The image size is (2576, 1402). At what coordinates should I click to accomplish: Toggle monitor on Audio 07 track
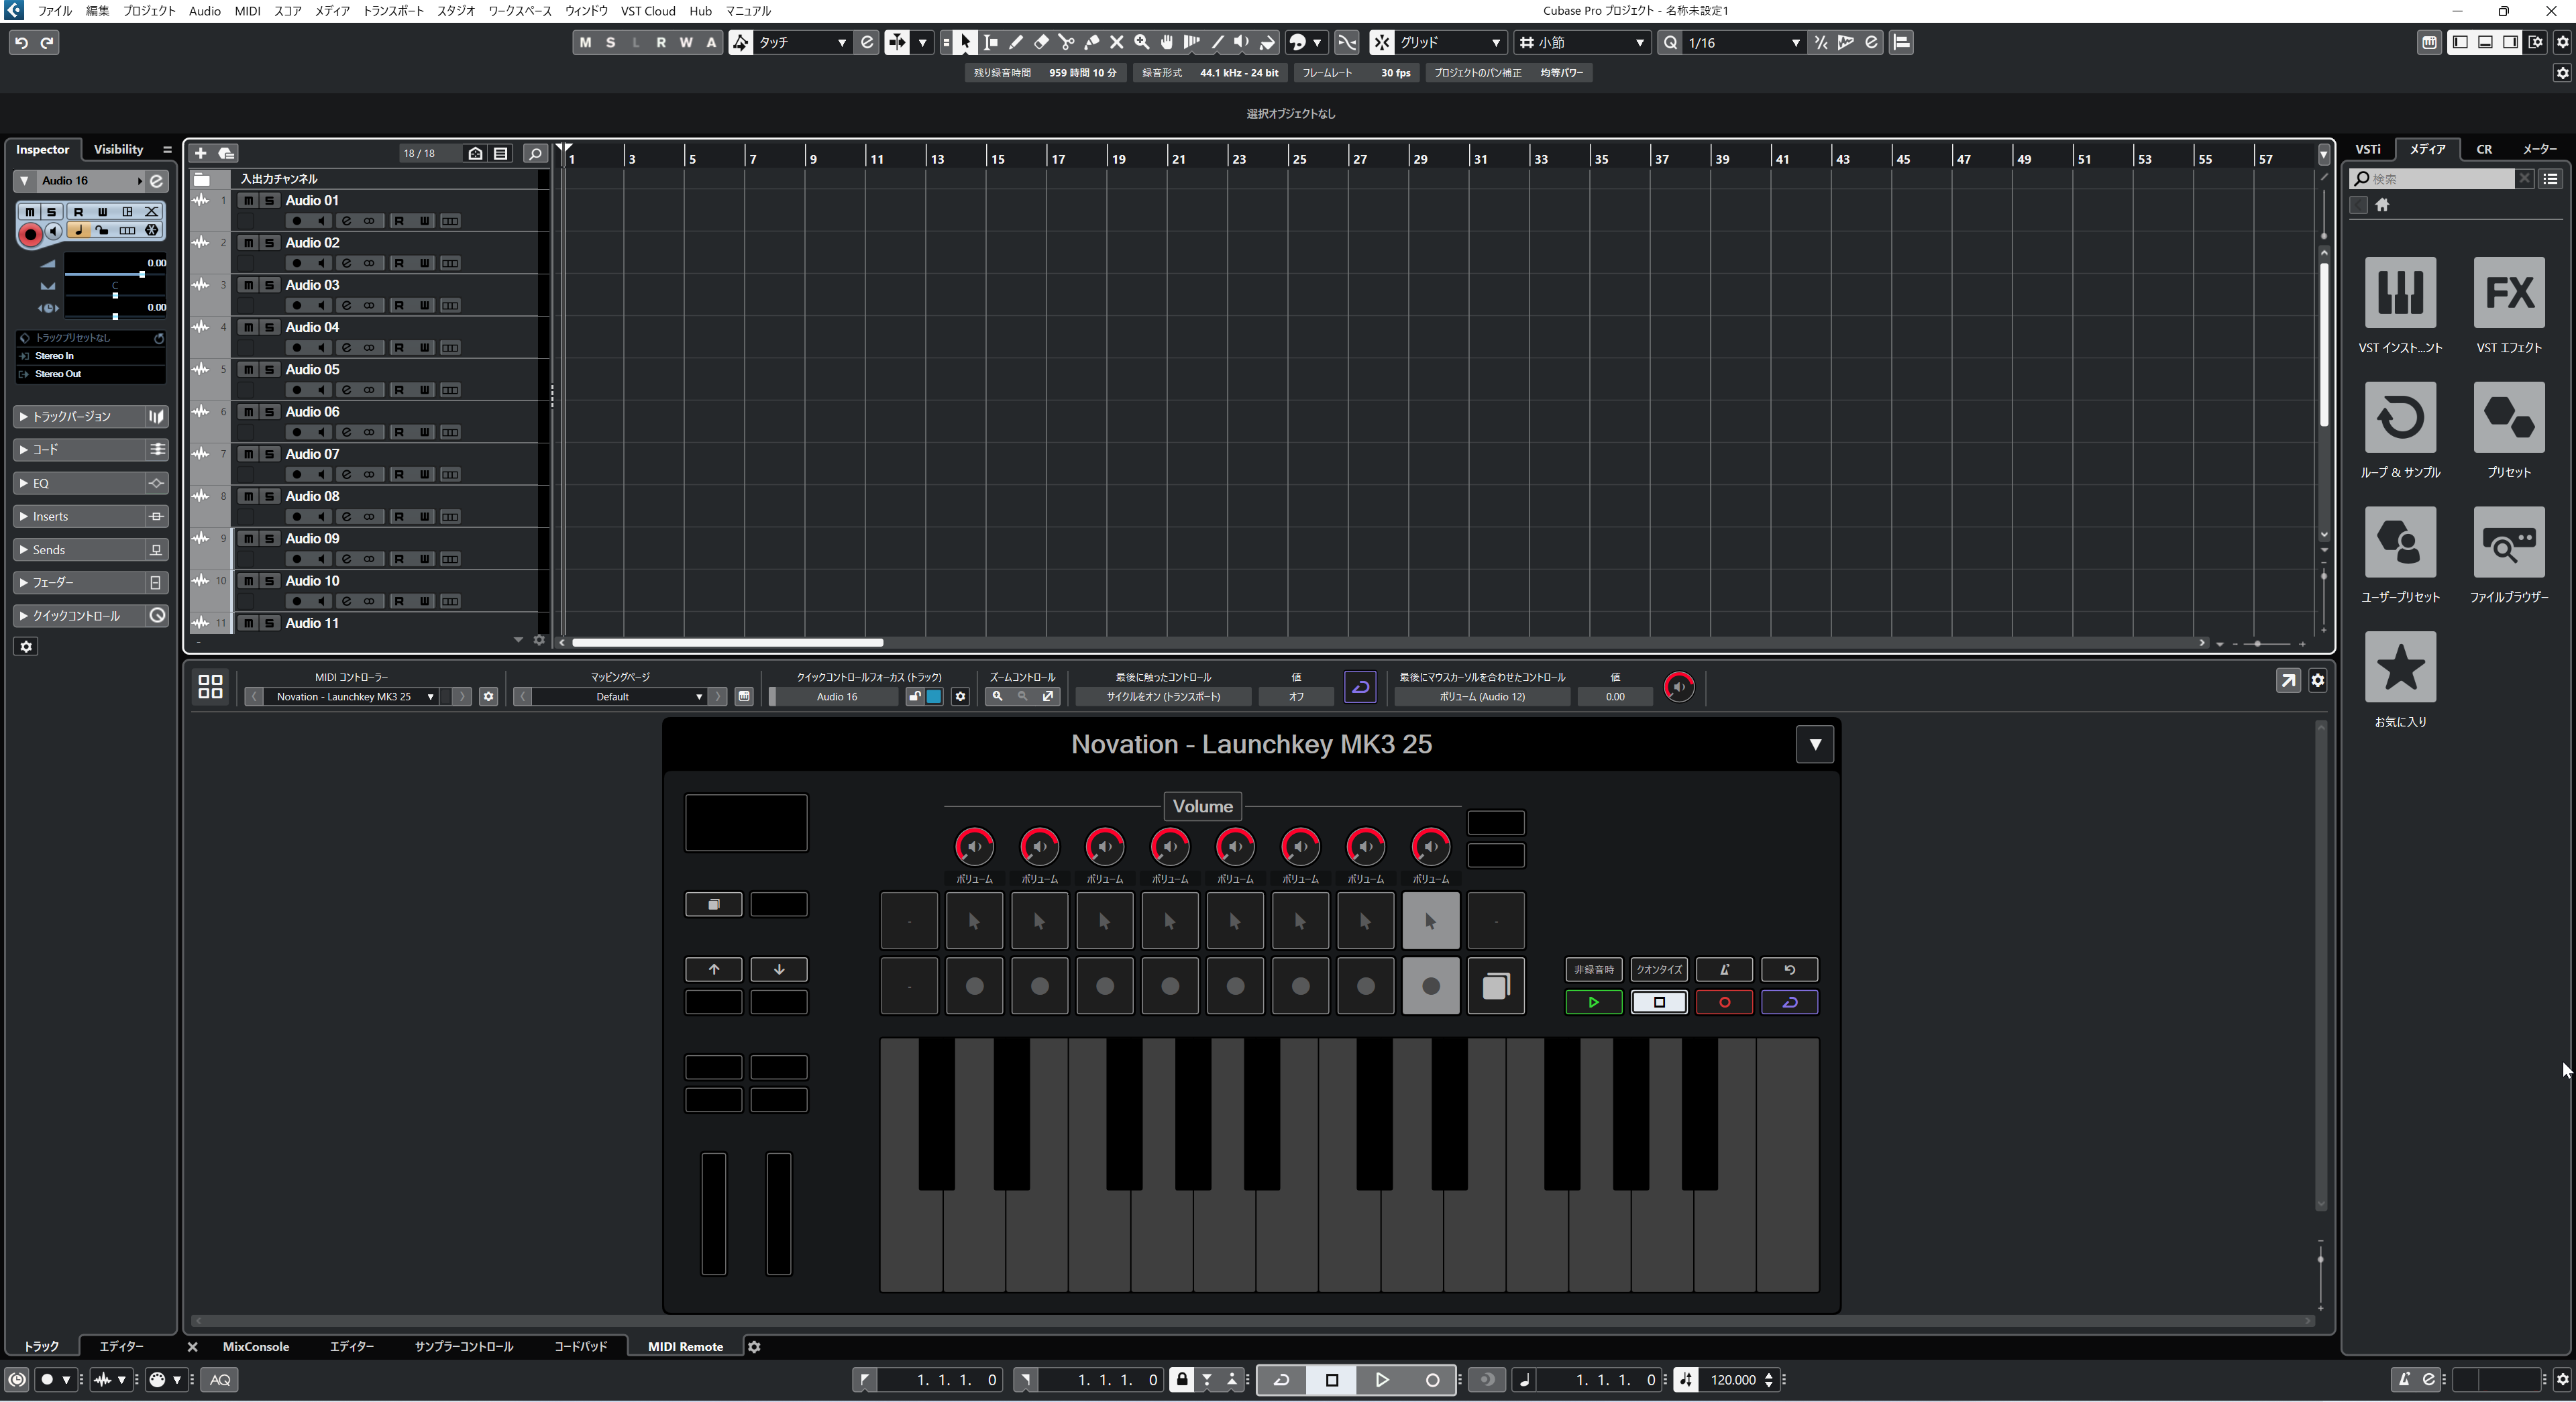(x=321, y=474)
